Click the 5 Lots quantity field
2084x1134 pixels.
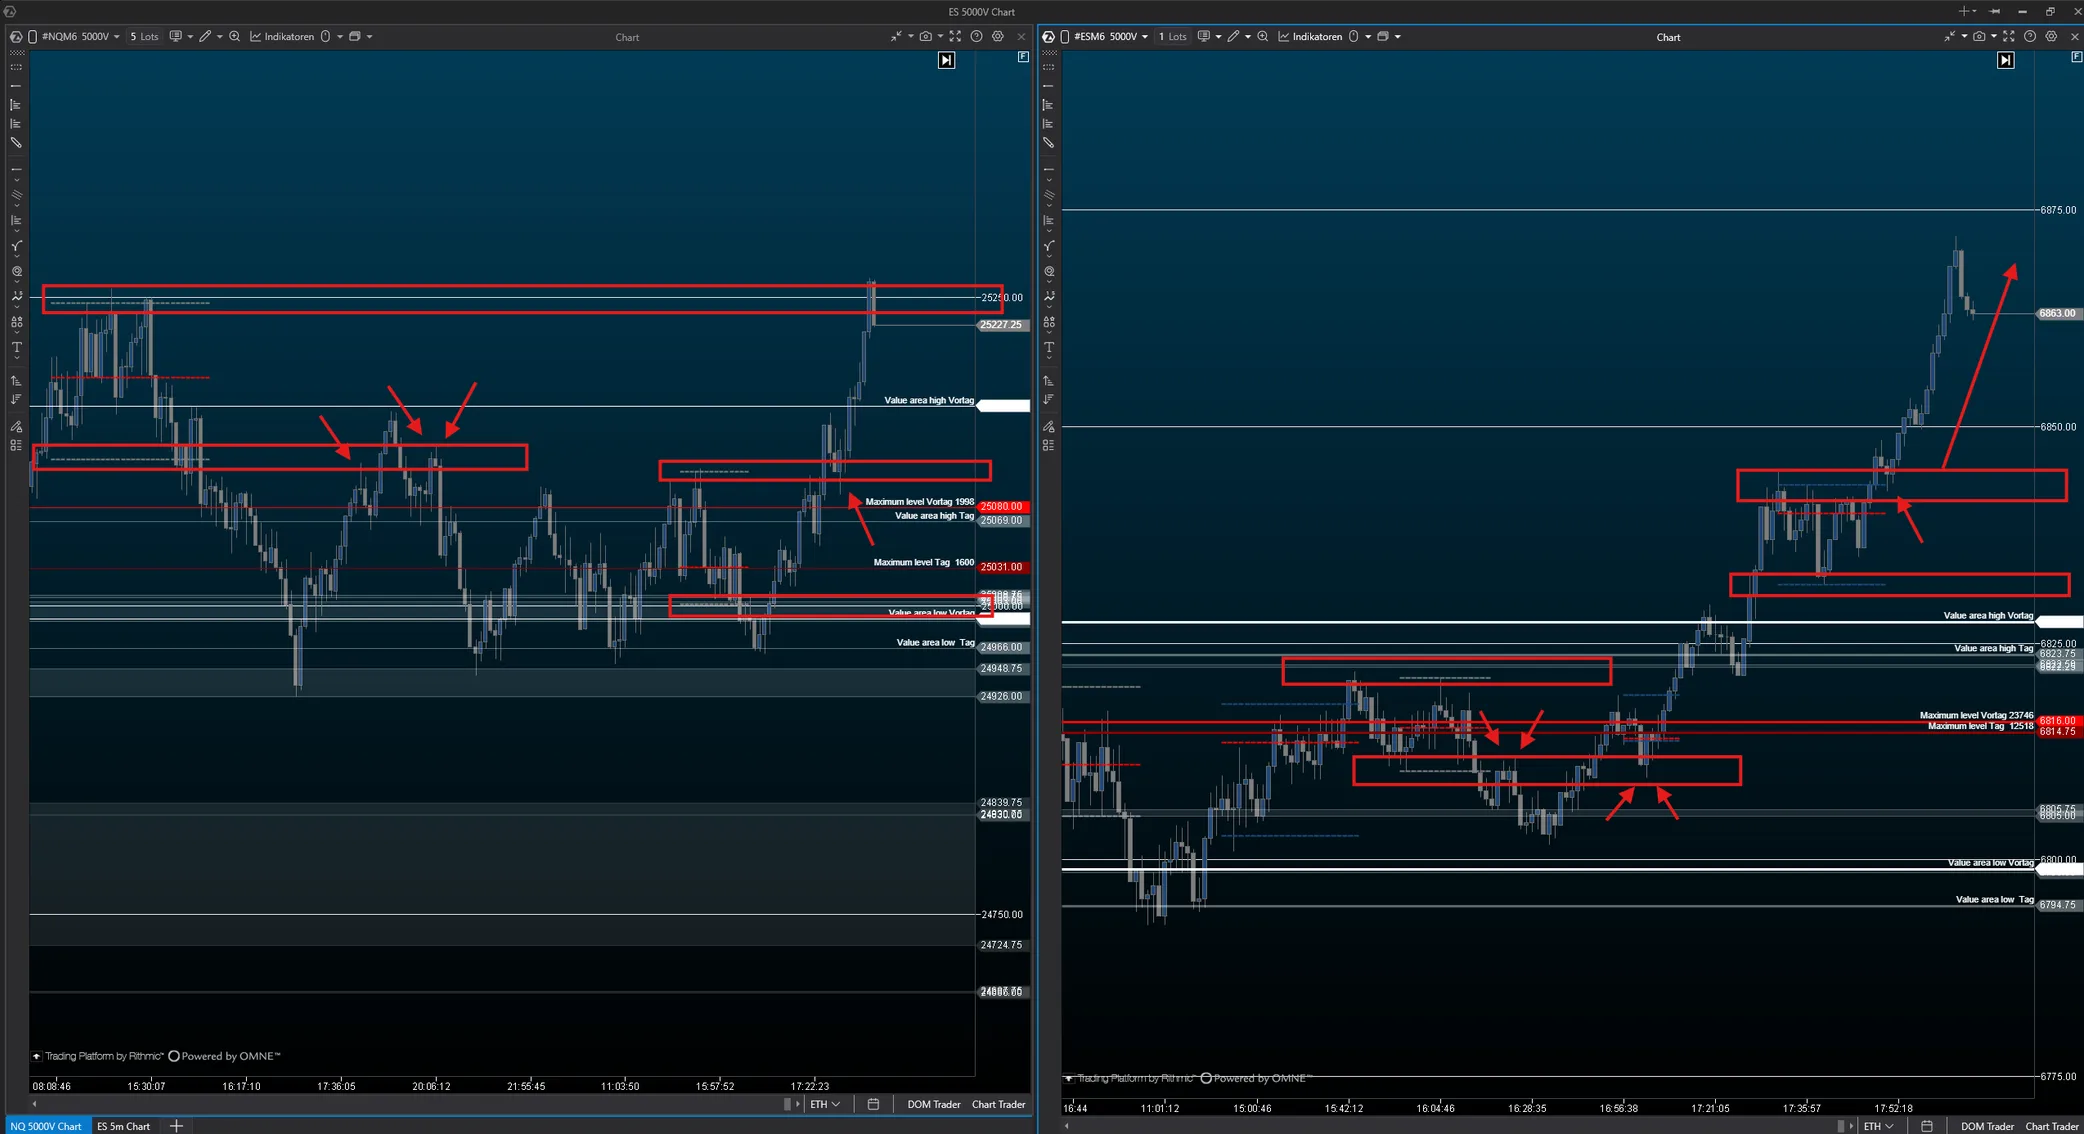(144, 37)
